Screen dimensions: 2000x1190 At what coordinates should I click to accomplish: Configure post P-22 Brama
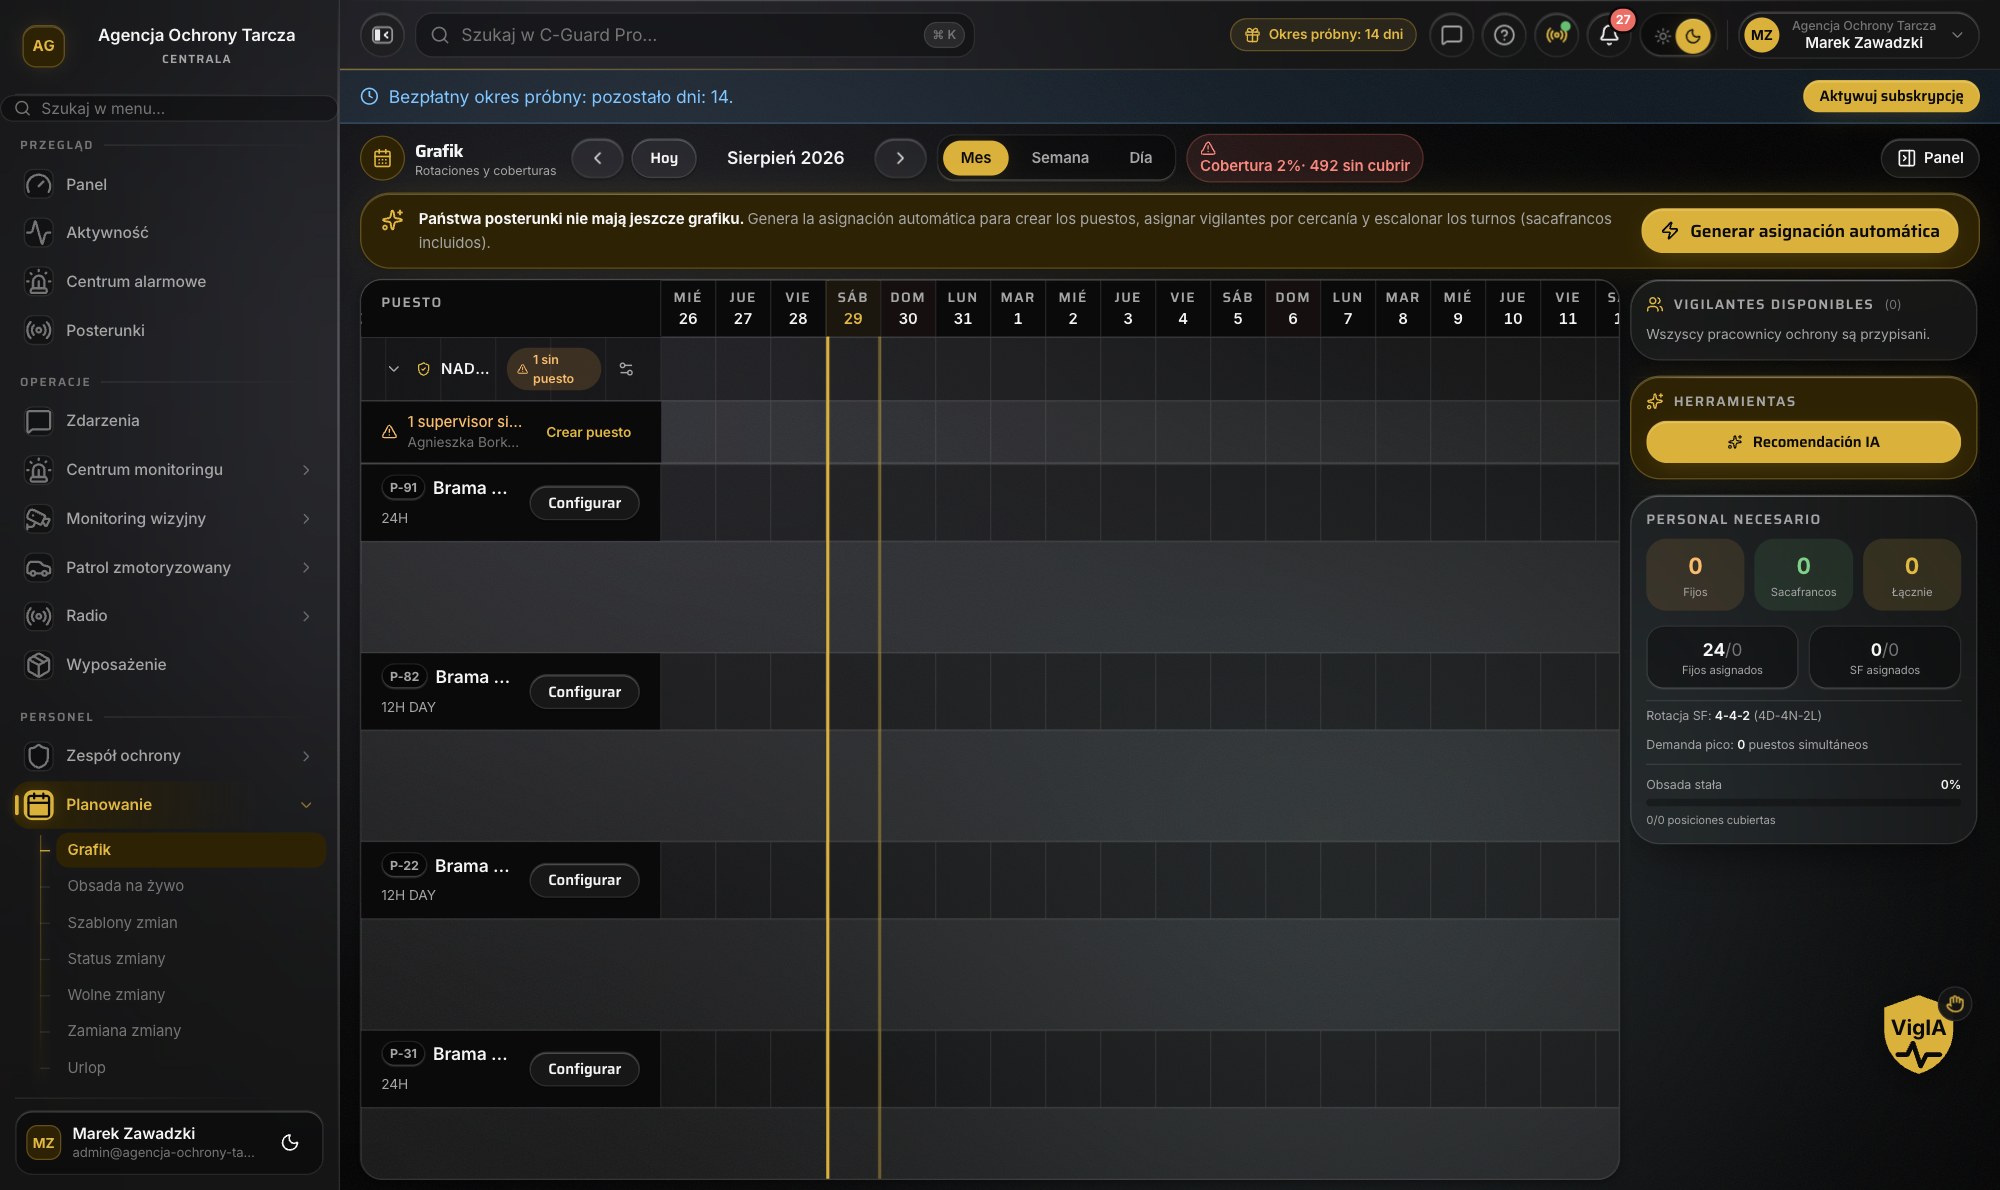tap(584, 880)
